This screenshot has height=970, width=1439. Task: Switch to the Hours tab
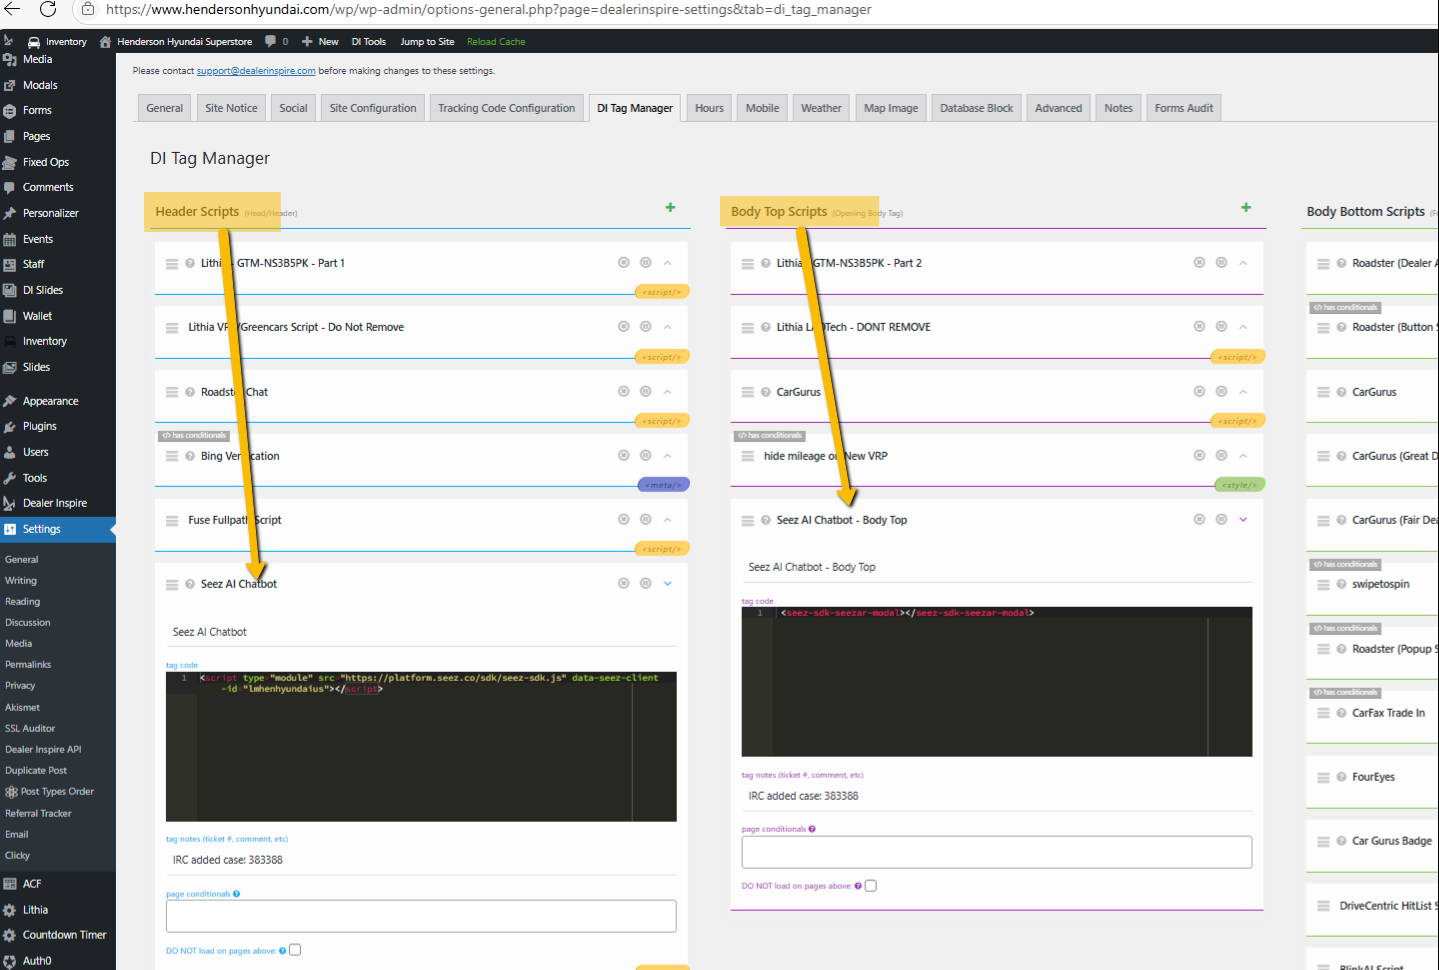pos(710,108)
